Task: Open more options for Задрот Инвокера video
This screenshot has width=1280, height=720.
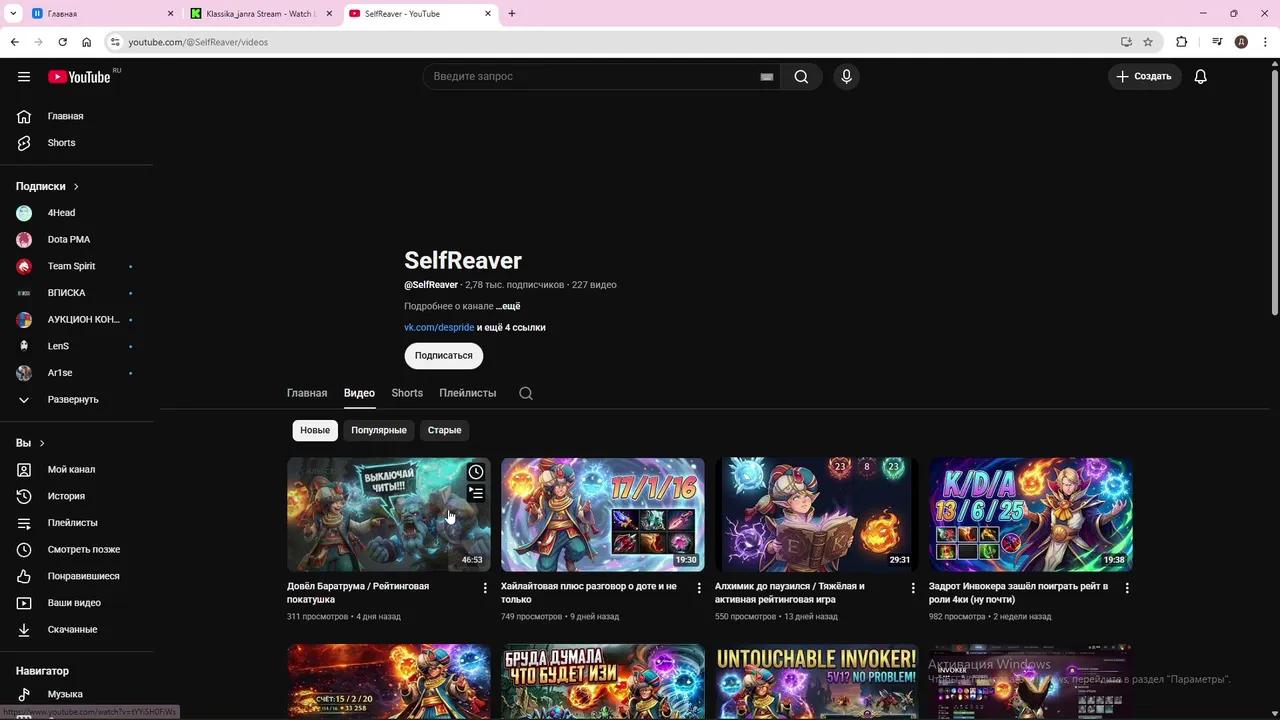Action: coord(1127,588)
